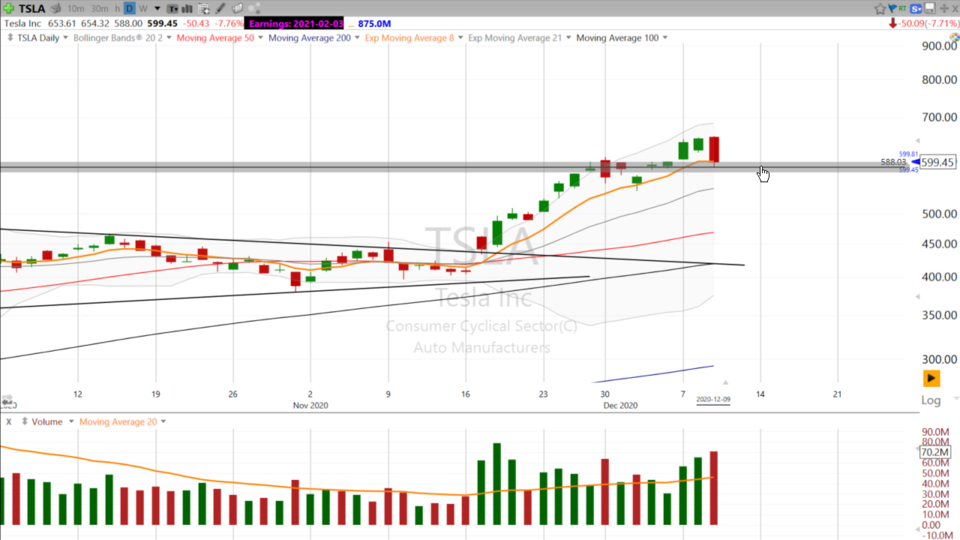Click the green RT realtime indicator
Image resolution: width=960 pixels, height=540 pixels.
coord(902,8)
